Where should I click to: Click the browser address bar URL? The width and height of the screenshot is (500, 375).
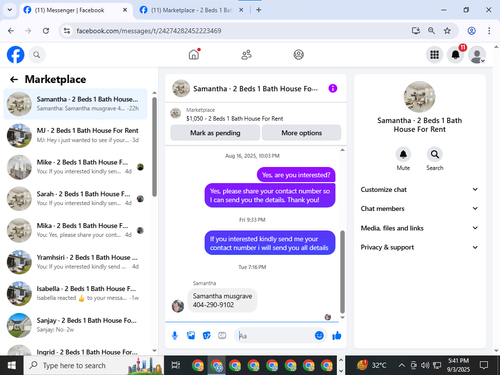148,31
